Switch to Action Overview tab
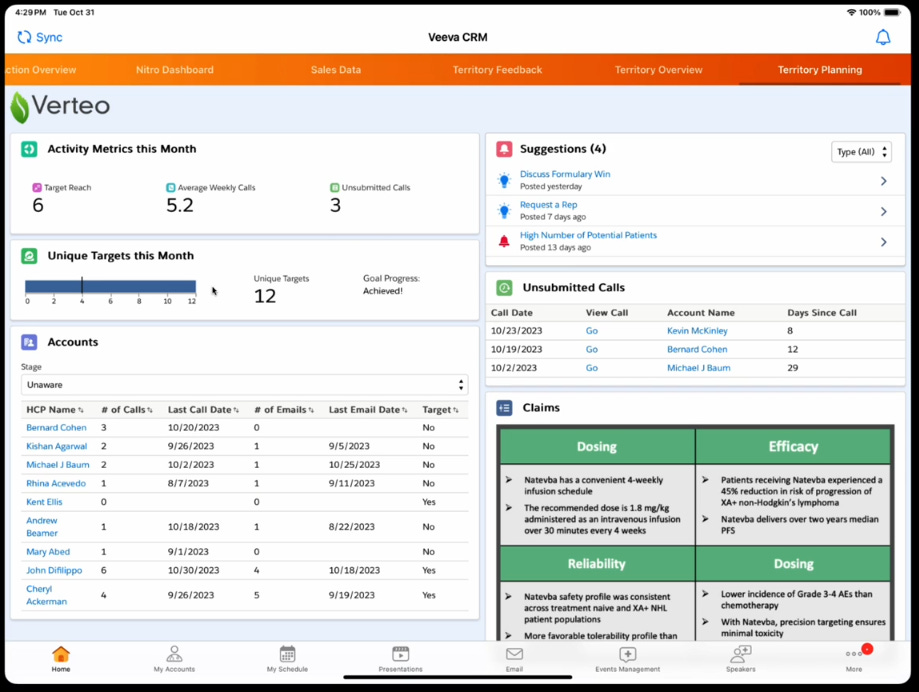Viewport: 919px width, 692px height. coord(41,70)
